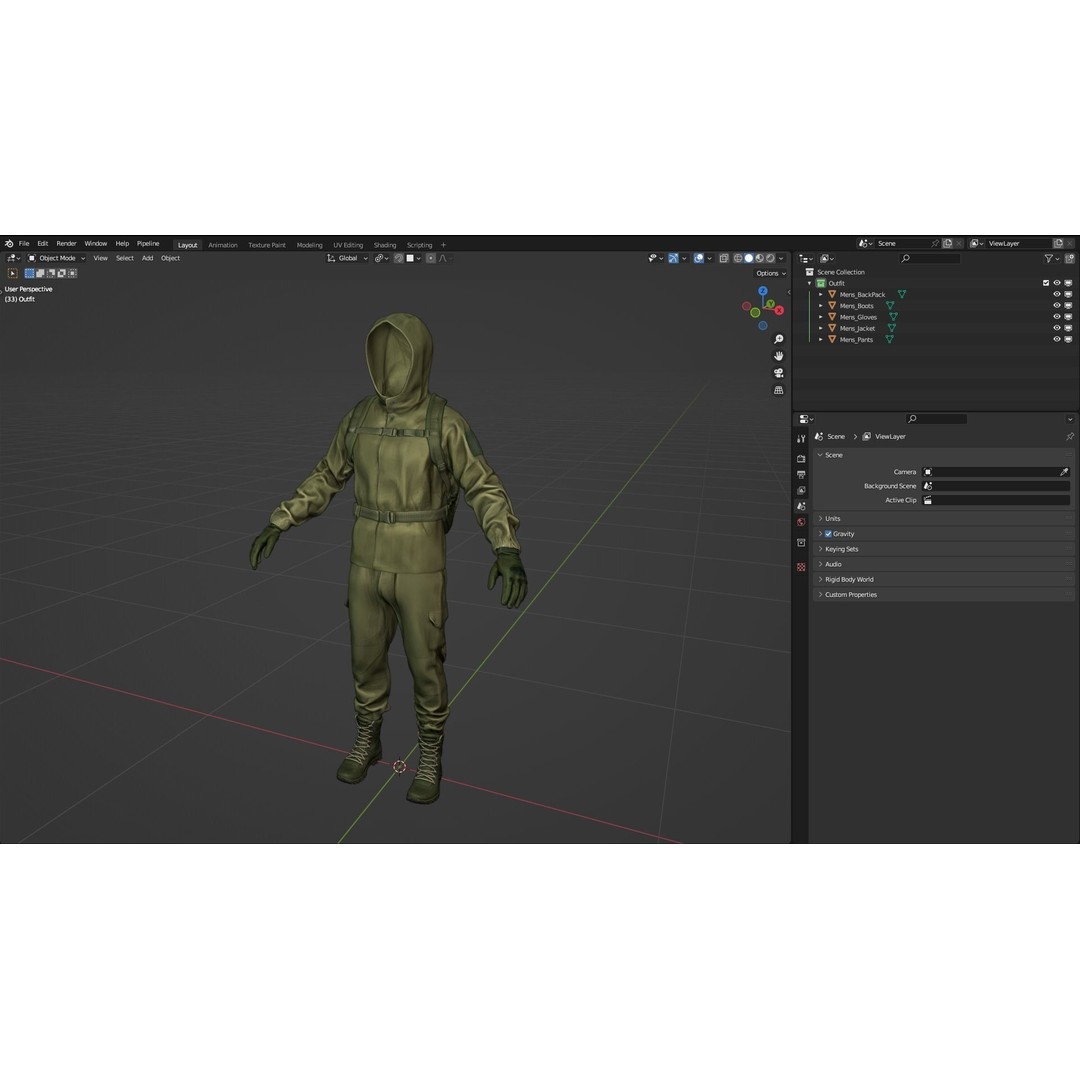Click the Mens_BackPack mesh data triangle icon
Screen dimensions: 1080x1080
click(x=902, y=295)
